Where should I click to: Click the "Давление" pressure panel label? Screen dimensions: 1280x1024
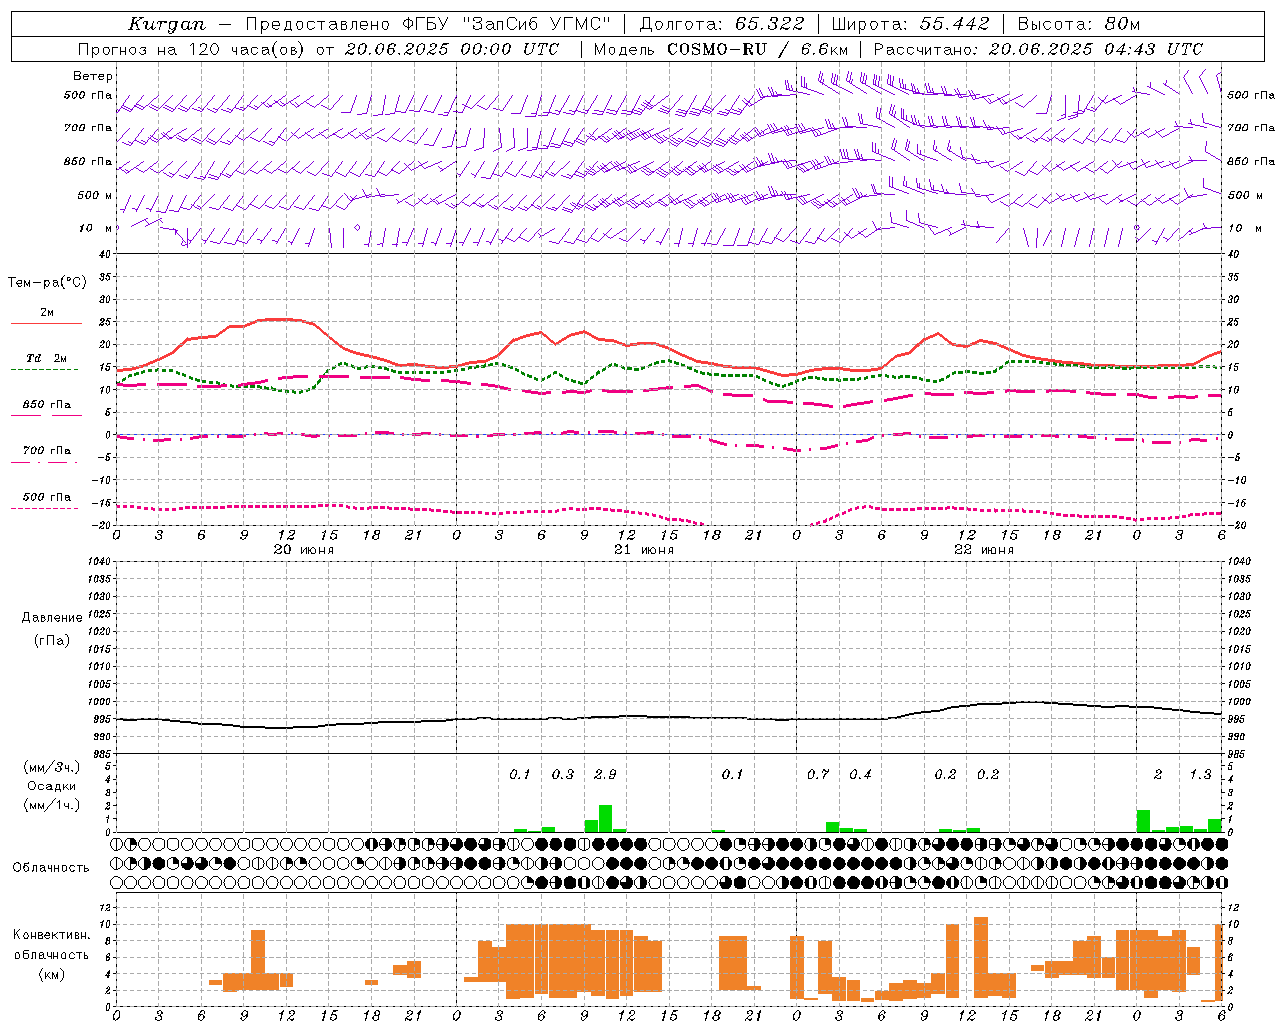[52, 618]
